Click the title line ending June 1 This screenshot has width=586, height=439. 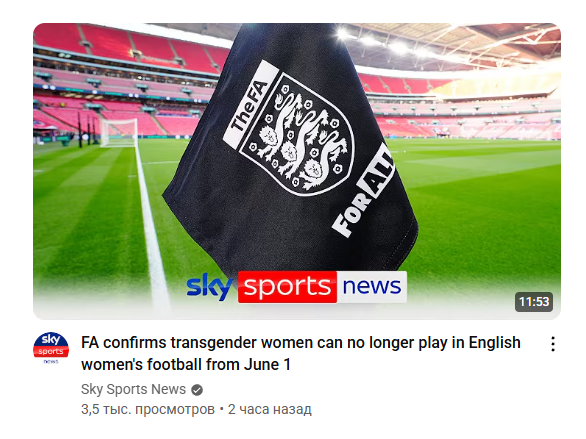[186, 364]
